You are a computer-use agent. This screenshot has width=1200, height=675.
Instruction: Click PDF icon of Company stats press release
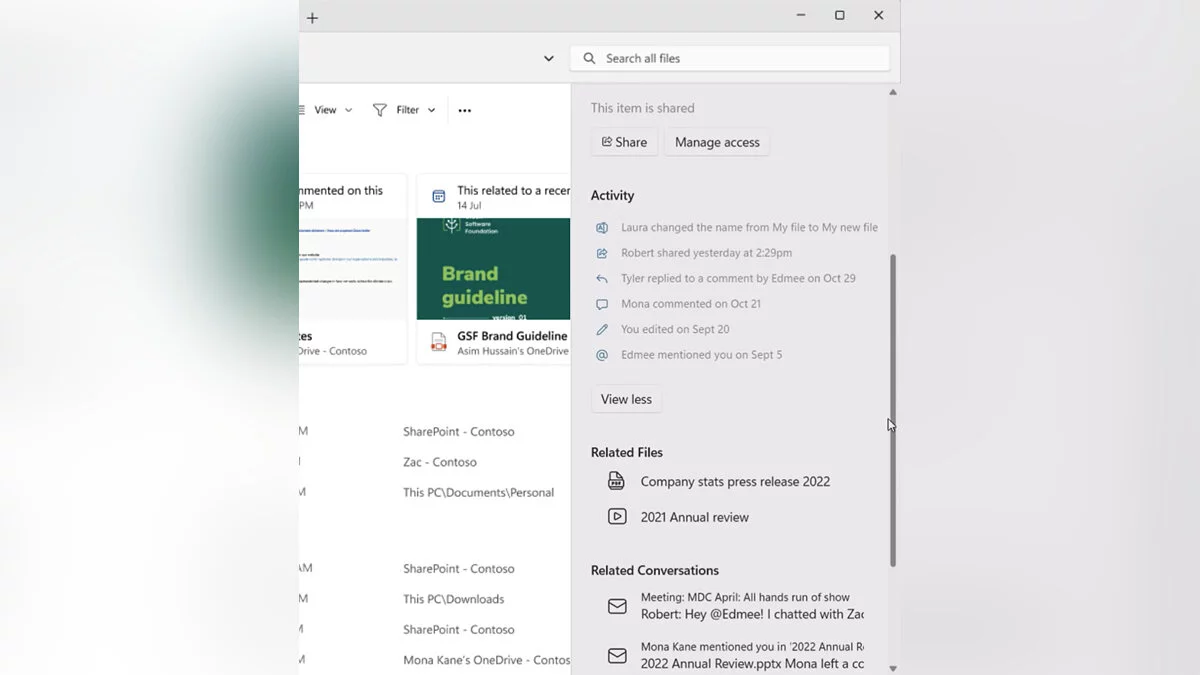tap(617, 481)
